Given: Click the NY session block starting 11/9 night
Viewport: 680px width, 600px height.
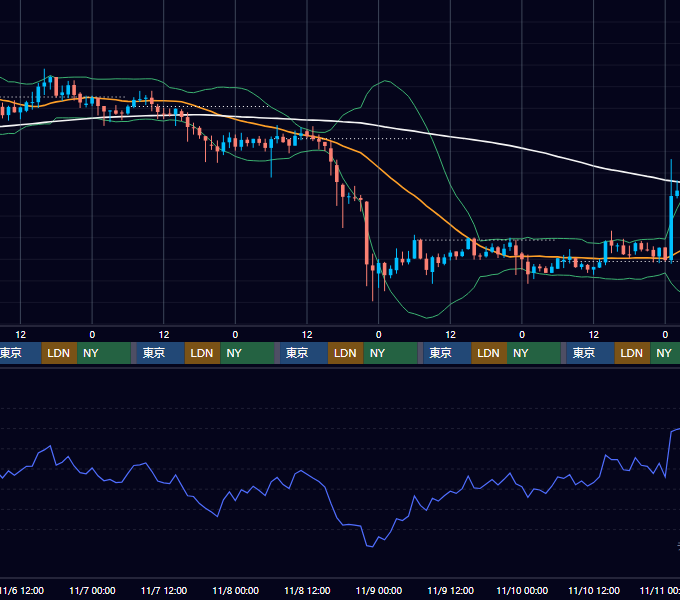Looking at the screenshot, I should click(x=534, y=353).
